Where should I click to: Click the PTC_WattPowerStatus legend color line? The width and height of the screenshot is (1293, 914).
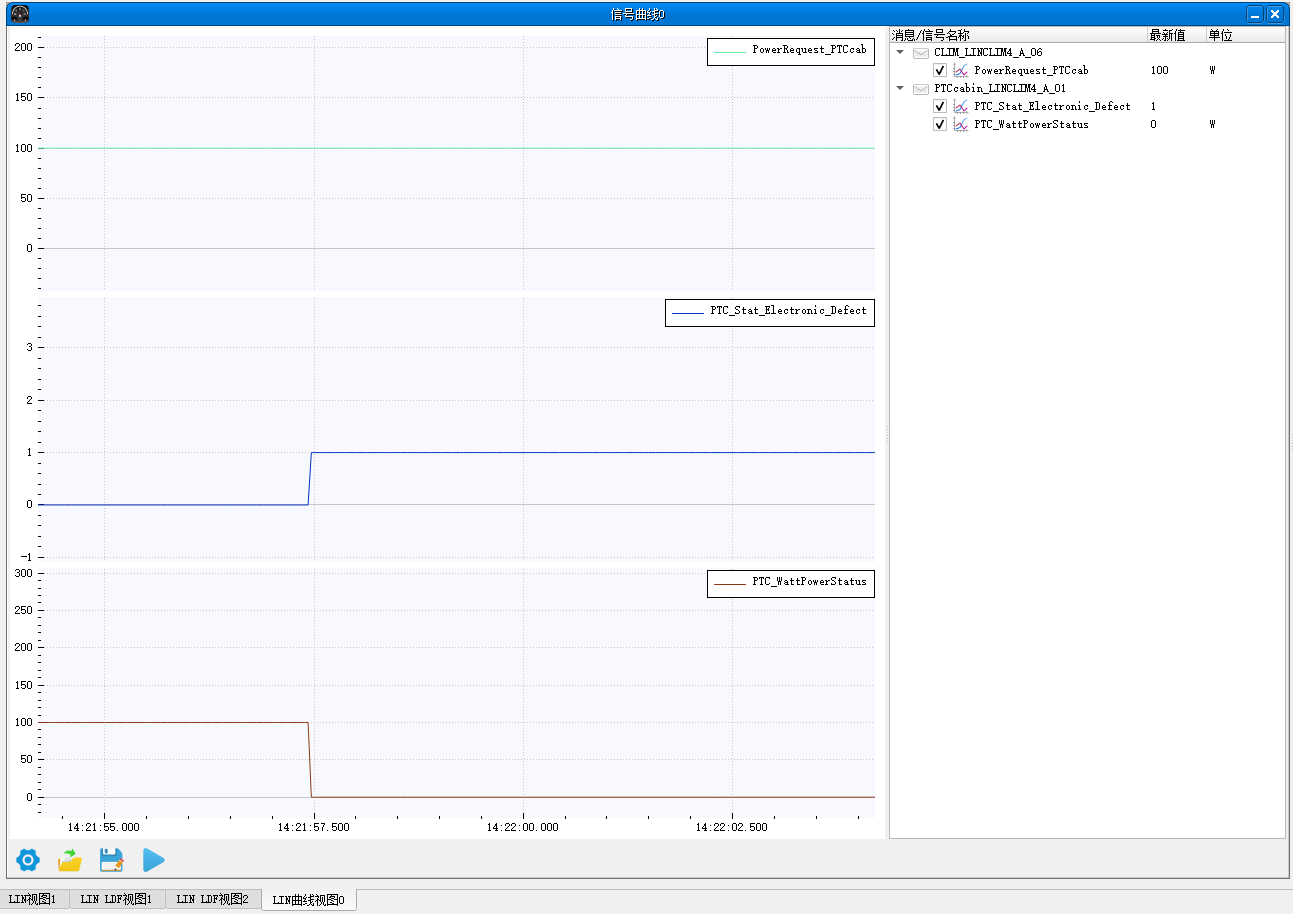point(729,583)
